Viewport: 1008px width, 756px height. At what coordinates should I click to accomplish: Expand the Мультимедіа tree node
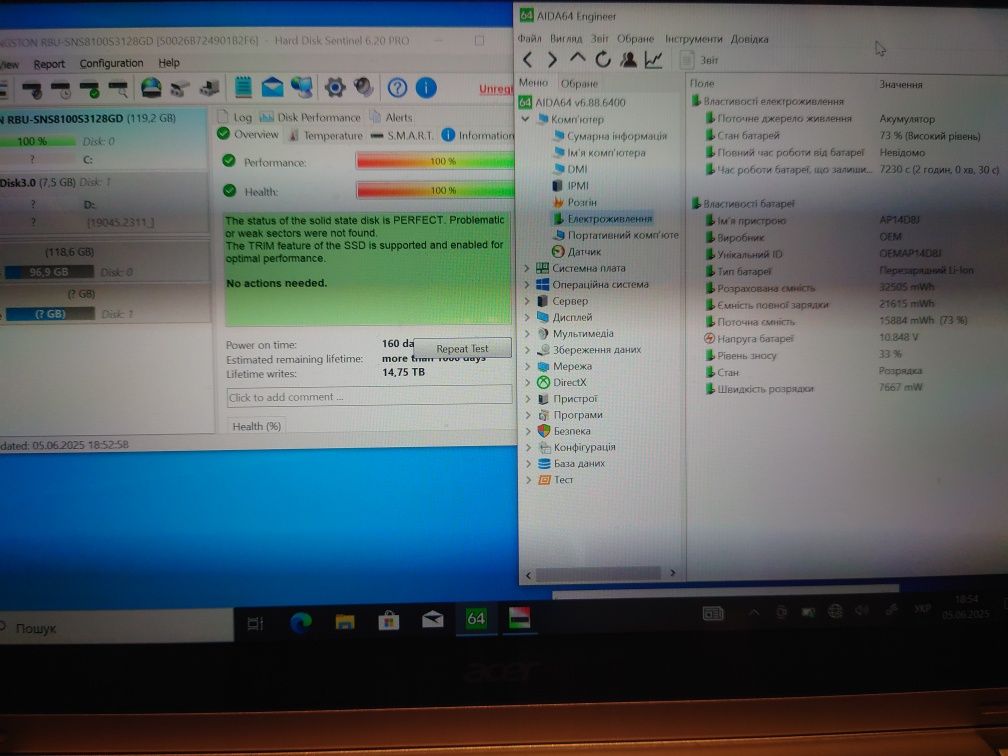point(526,334)
